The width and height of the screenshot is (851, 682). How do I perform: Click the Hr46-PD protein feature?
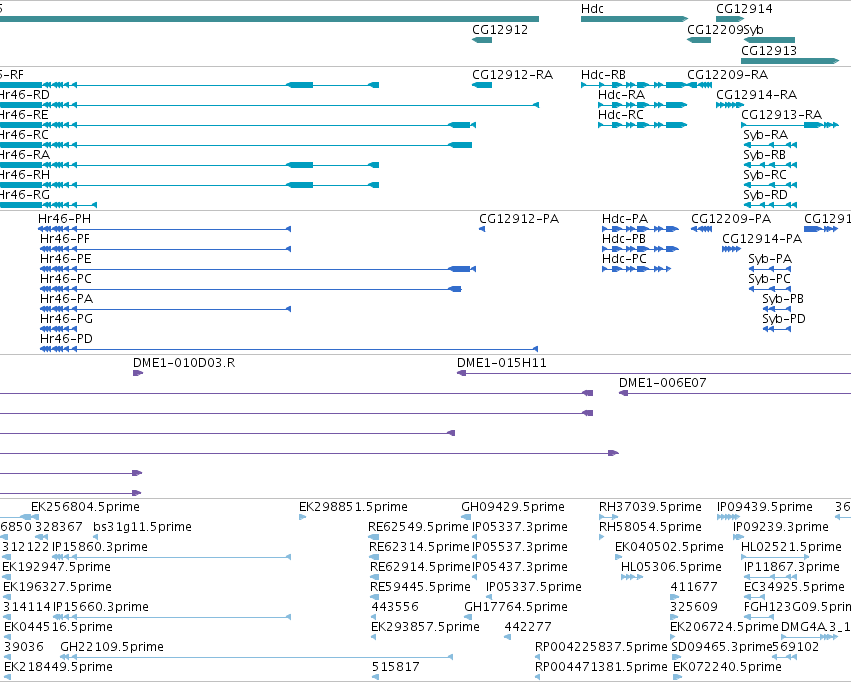point(289,349)
